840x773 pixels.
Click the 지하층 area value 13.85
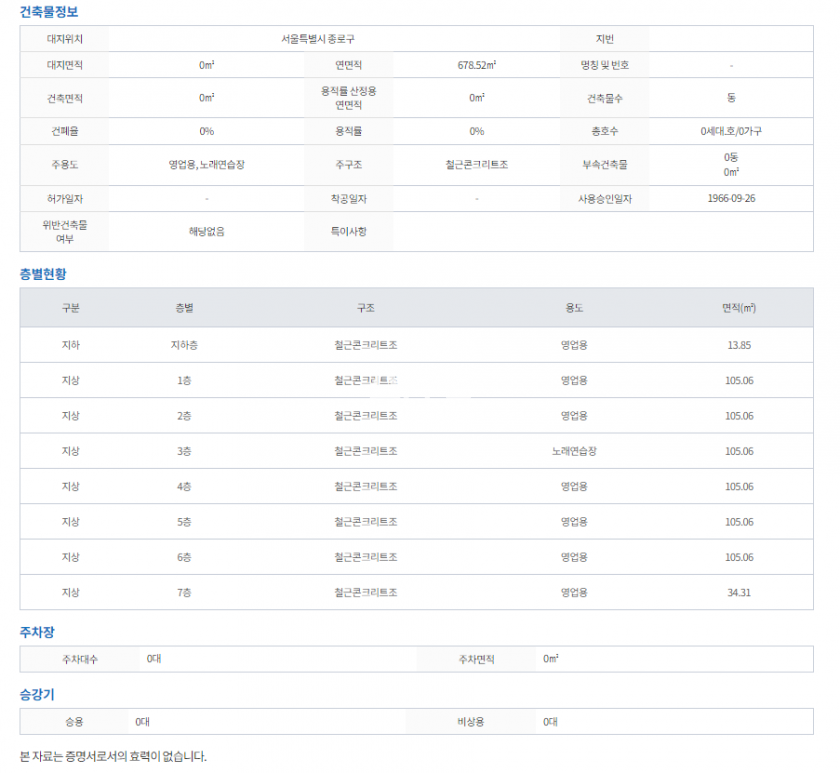click(738, 345)
